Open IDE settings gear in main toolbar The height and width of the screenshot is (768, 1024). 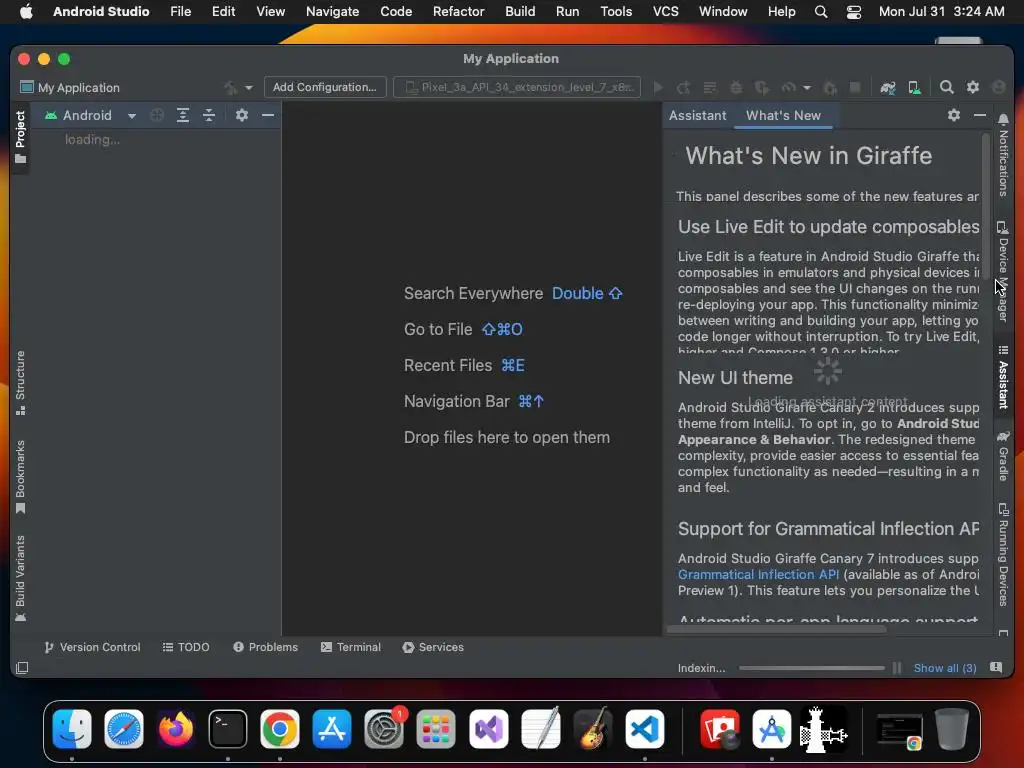tap(973, 87)
